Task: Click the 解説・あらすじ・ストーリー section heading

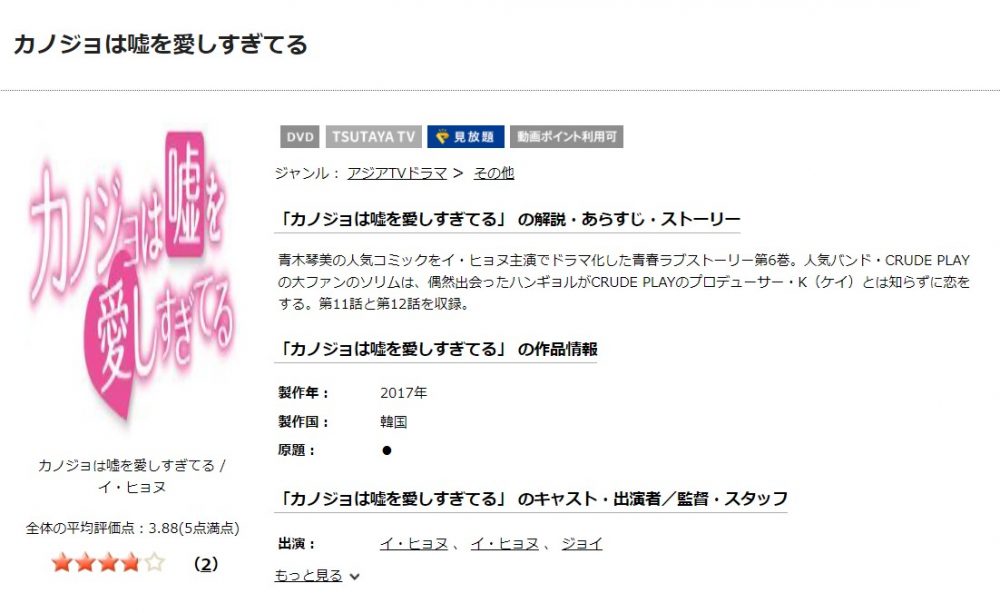Action: point(508,219)
